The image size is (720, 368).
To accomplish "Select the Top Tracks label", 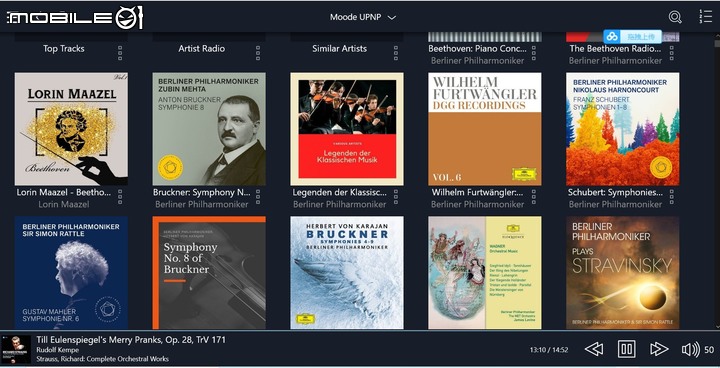I will [64, 49].
